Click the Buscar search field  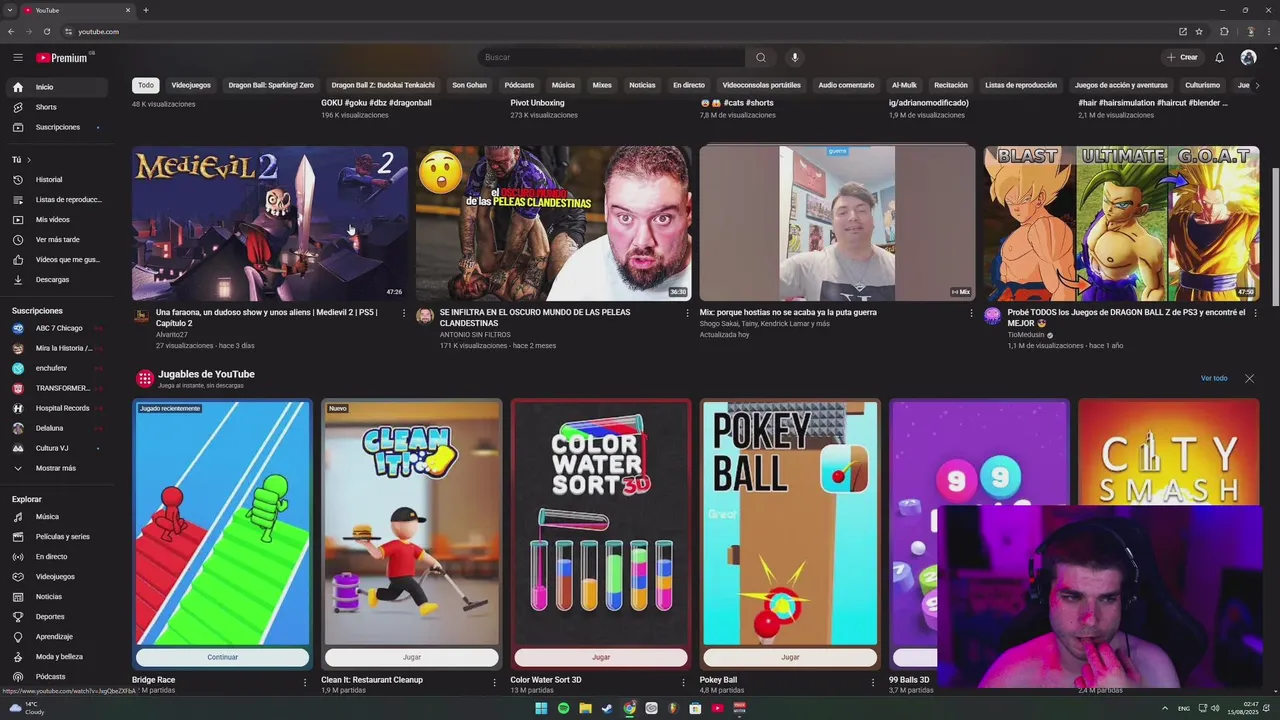pyautogui.click(x=610, y=57)
